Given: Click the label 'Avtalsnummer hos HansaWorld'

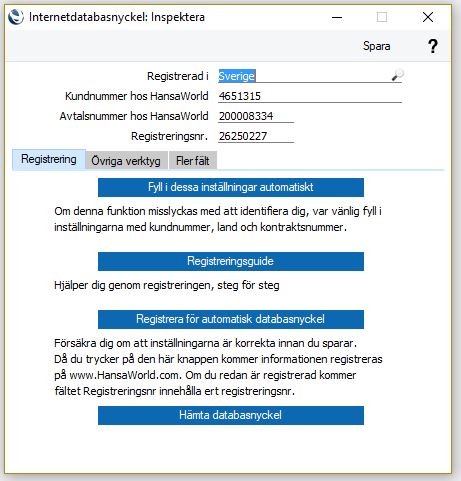Looking at the screenshot, I should pyautogui.click(x=134, y=116).
